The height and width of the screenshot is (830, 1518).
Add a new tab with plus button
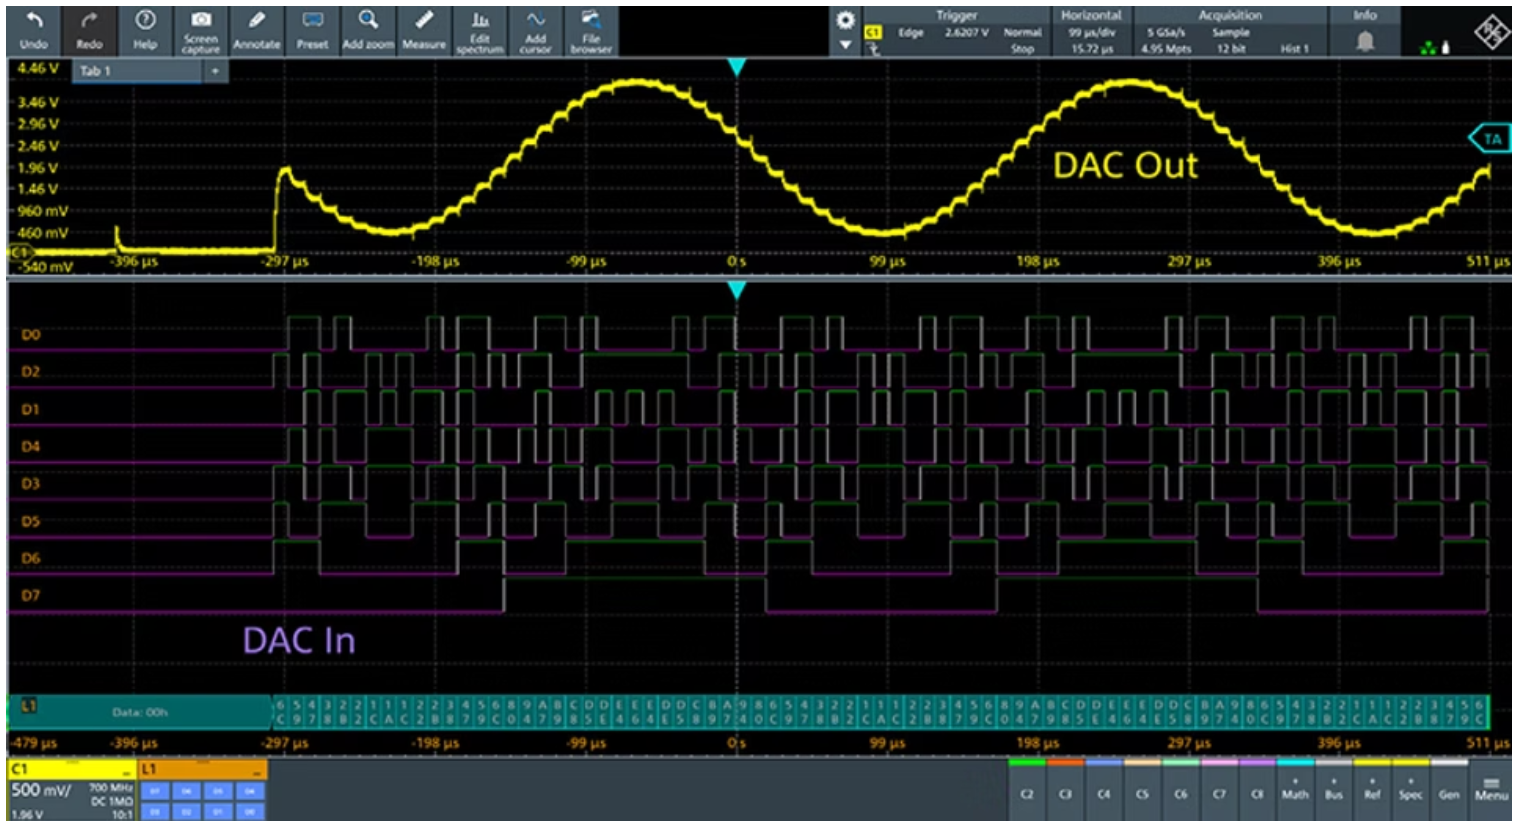214,71
